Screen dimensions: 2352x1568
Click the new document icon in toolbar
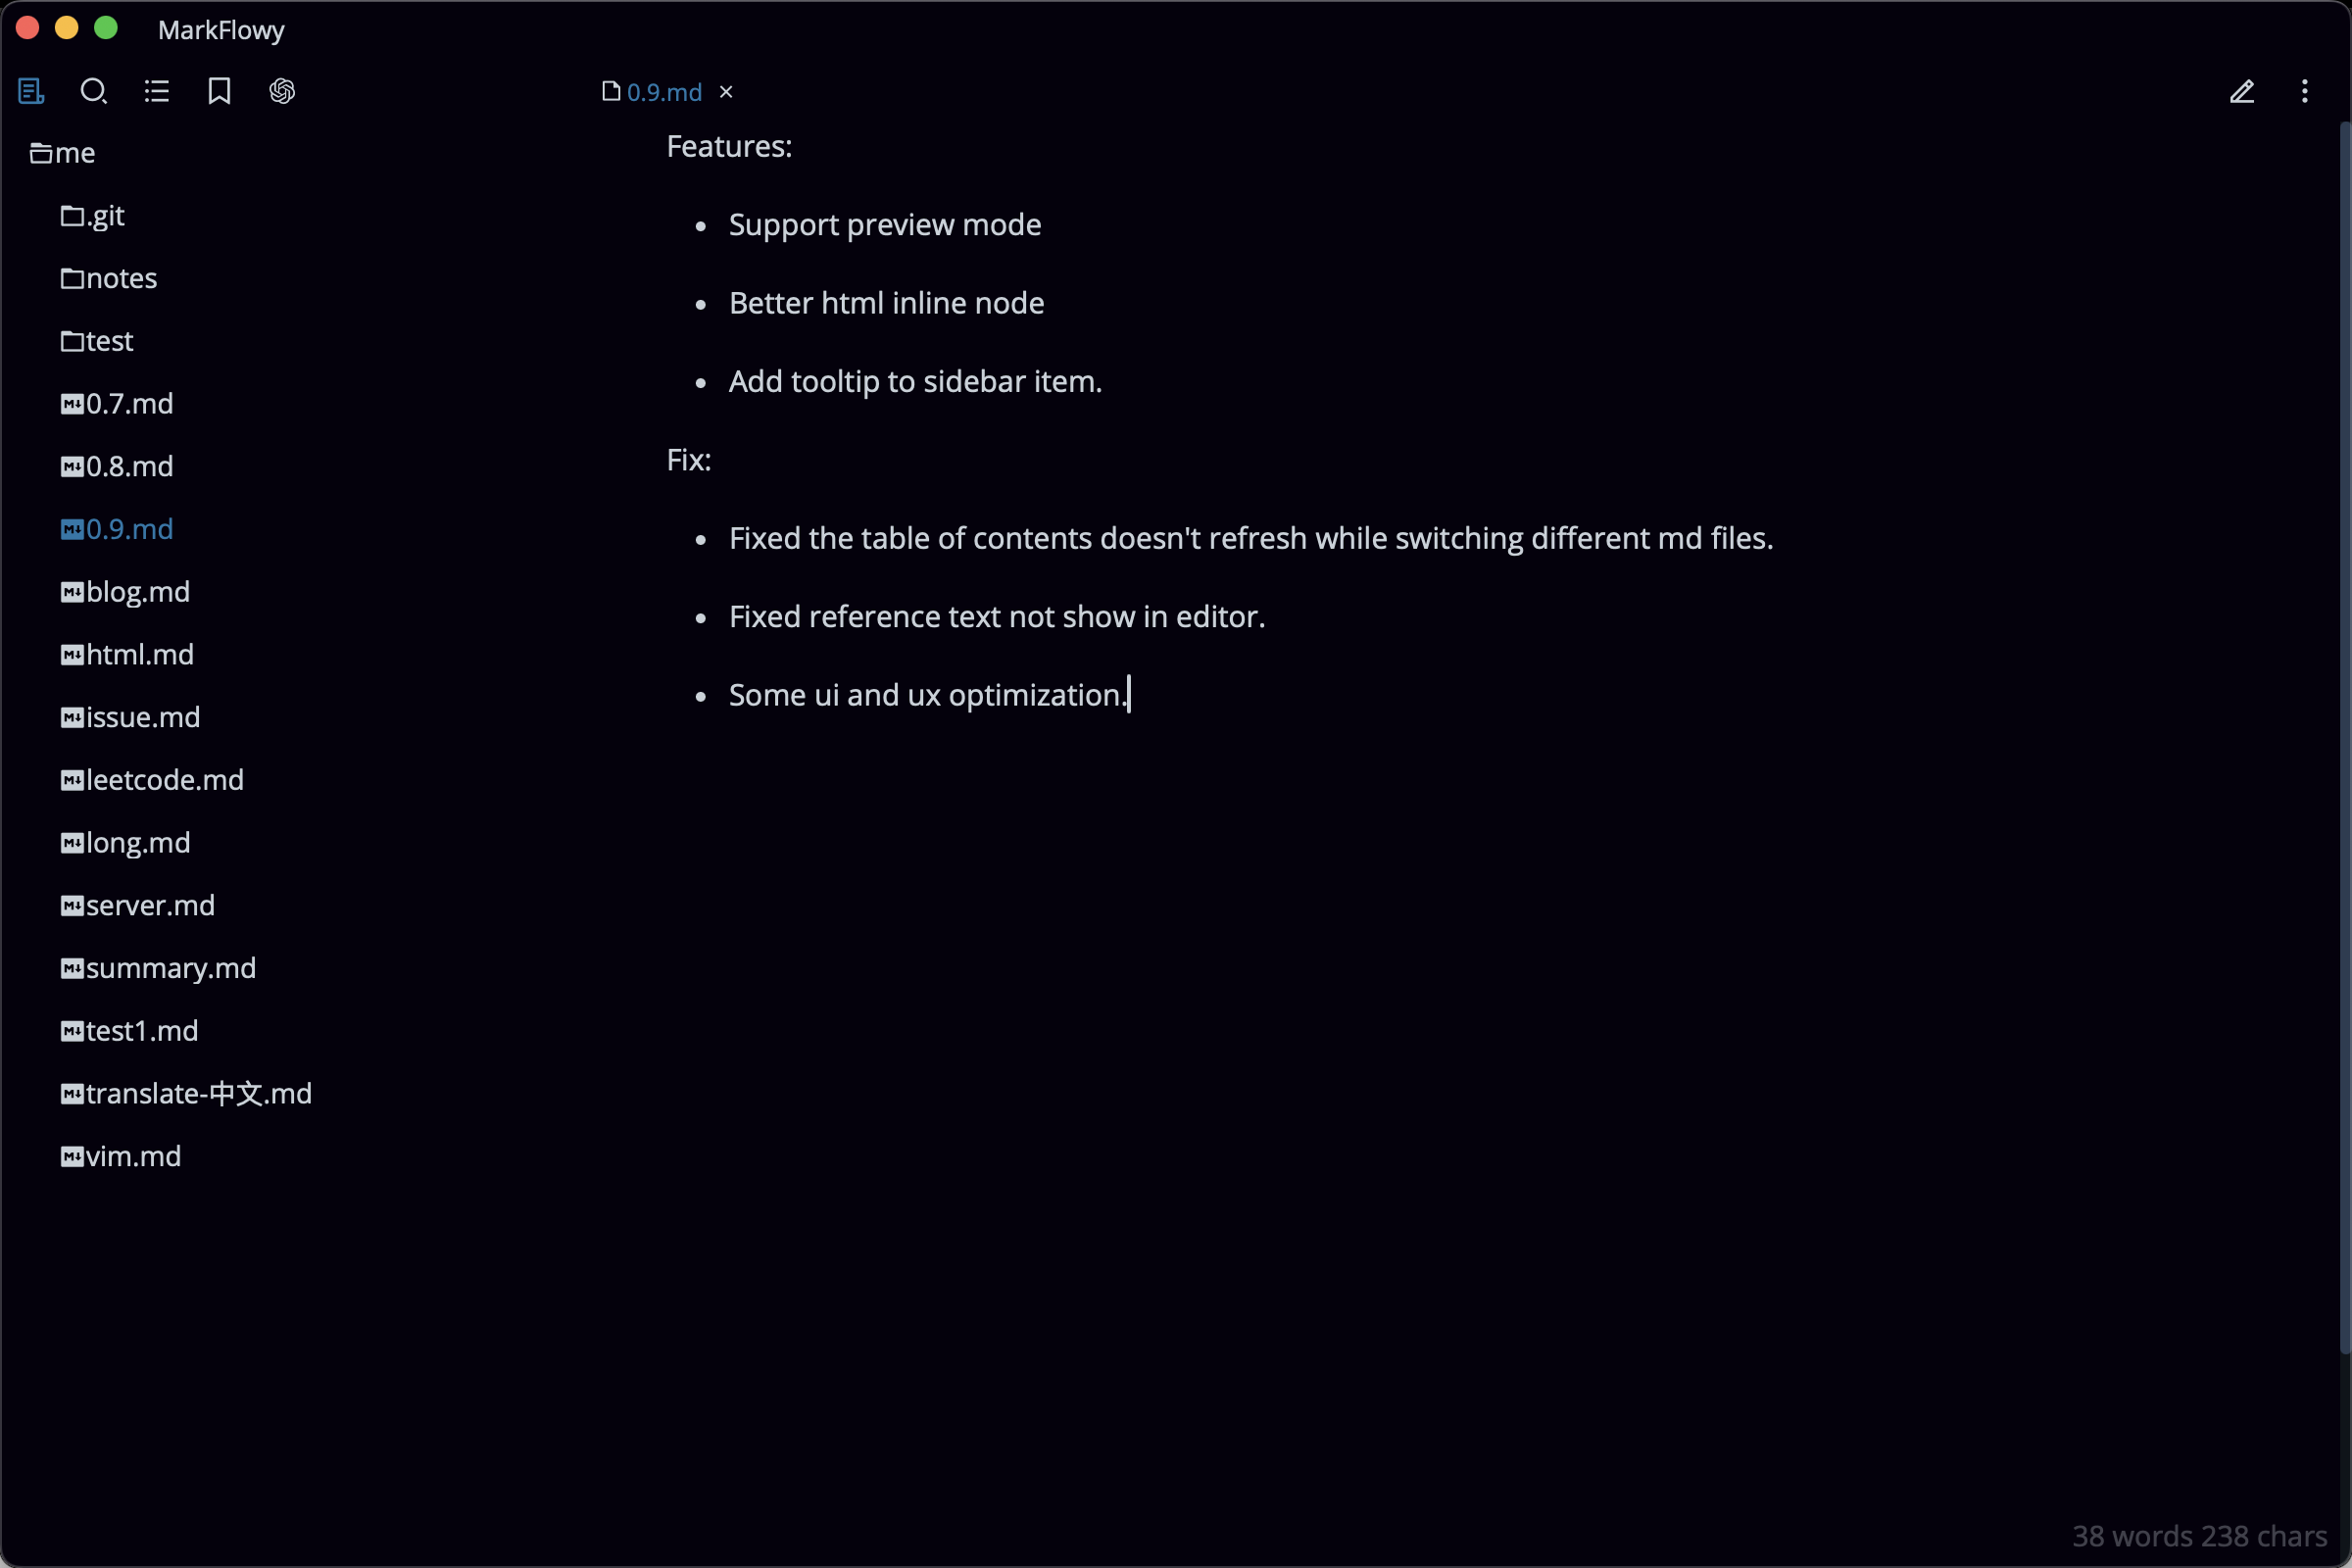point(31,89)
